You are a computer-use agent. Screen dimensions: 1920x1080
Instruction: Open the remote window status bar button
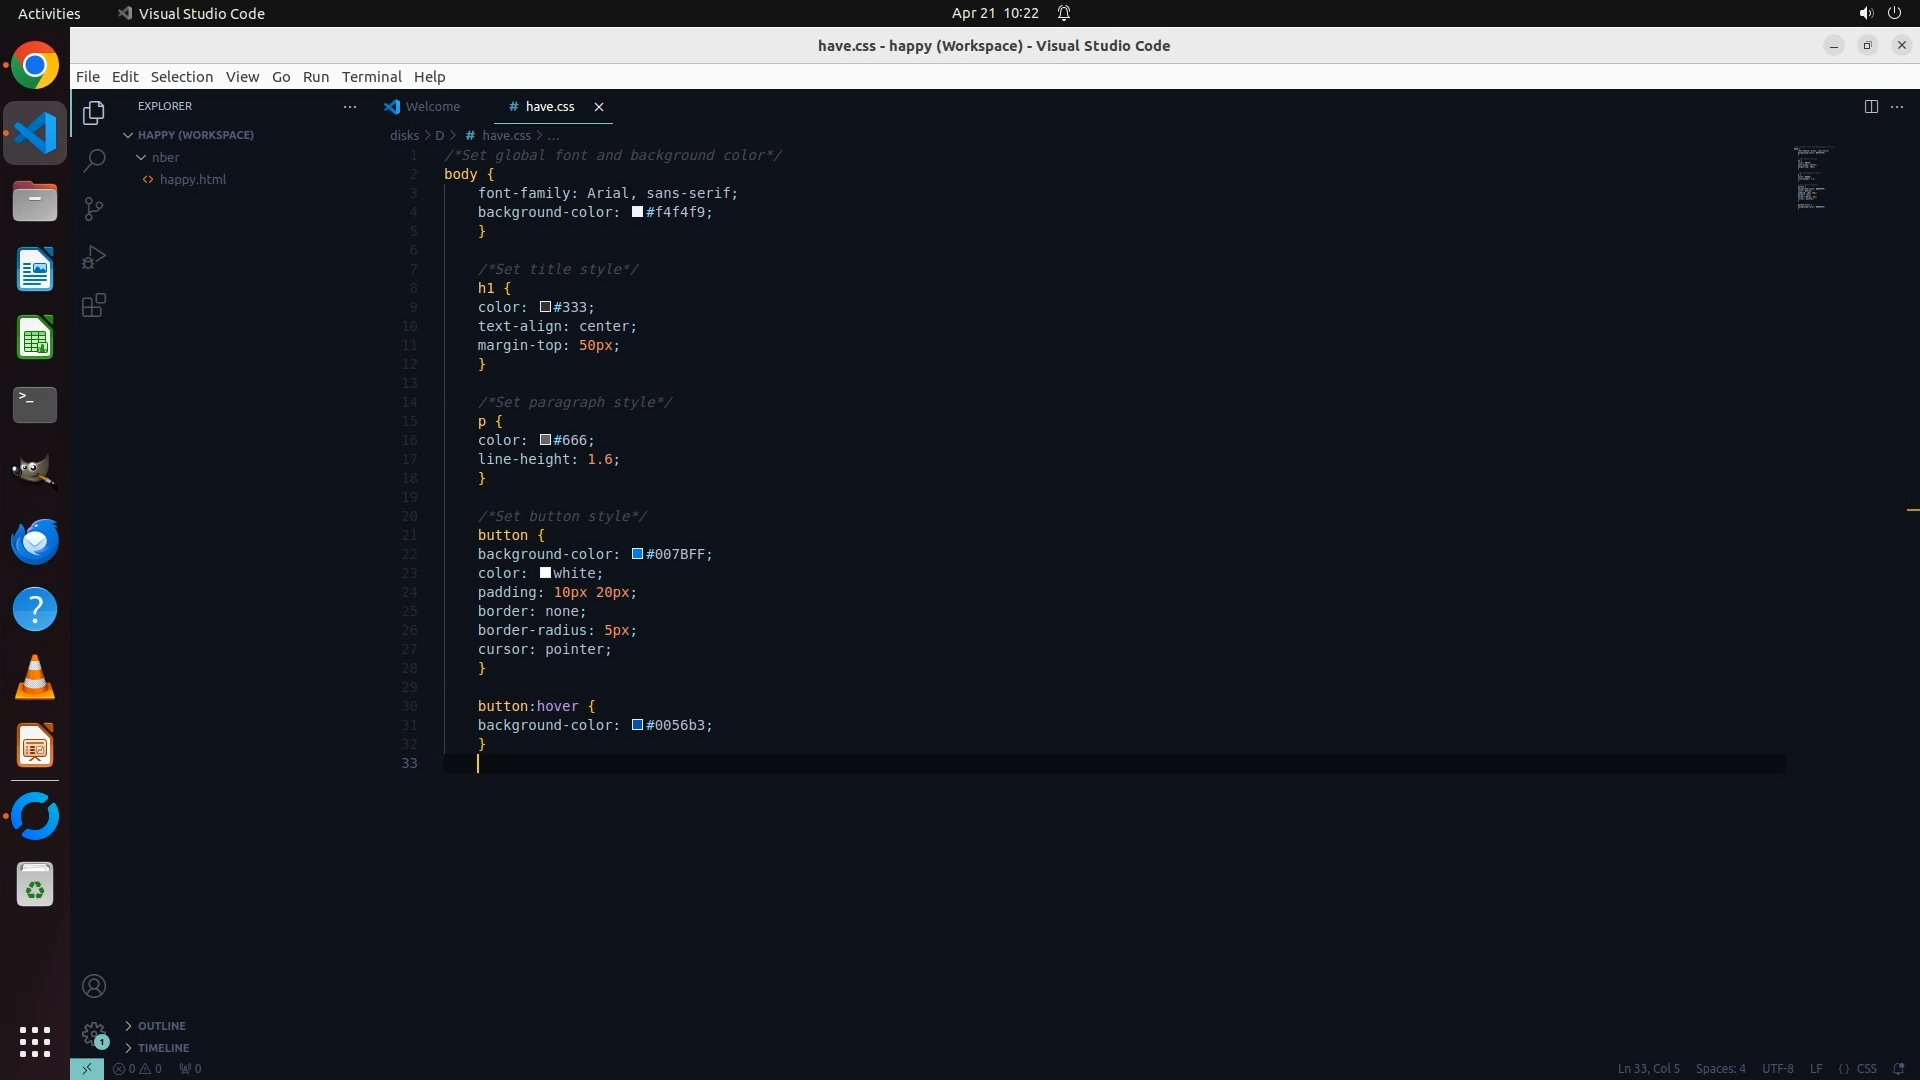point(87,1068)
